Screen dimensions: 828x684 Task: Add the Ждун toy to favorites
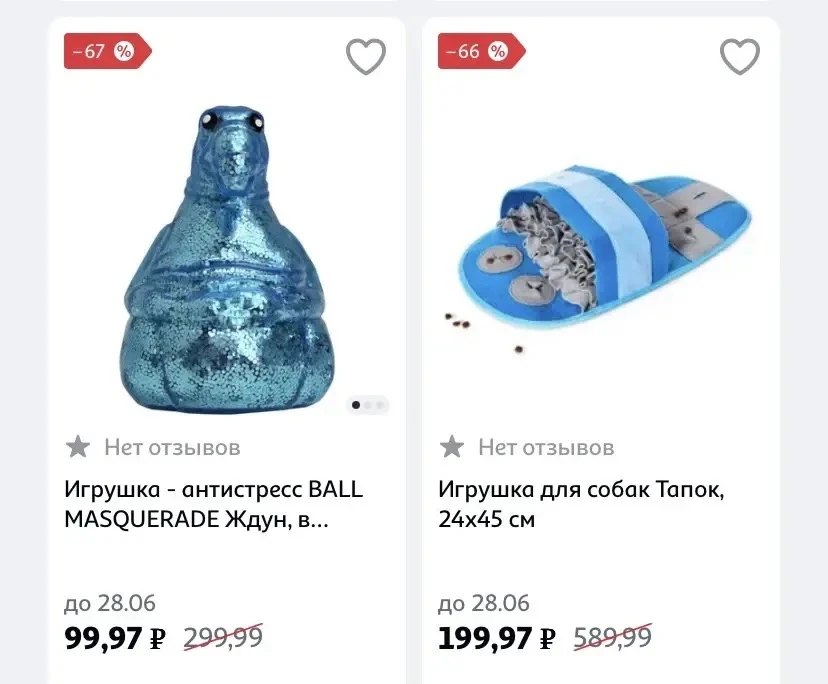pos(366,57)
